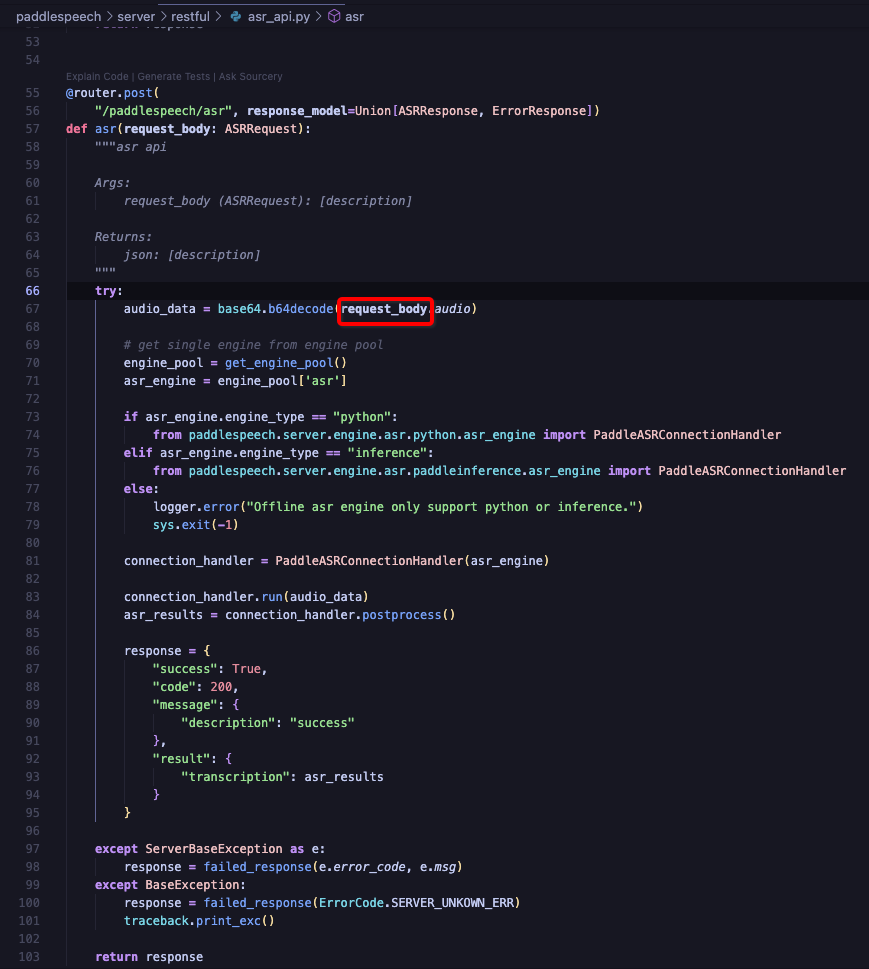The width and height of the screenshot is (869, 969).
Task: Click the highlighted request_body token
Action: (x=385, y=310)
